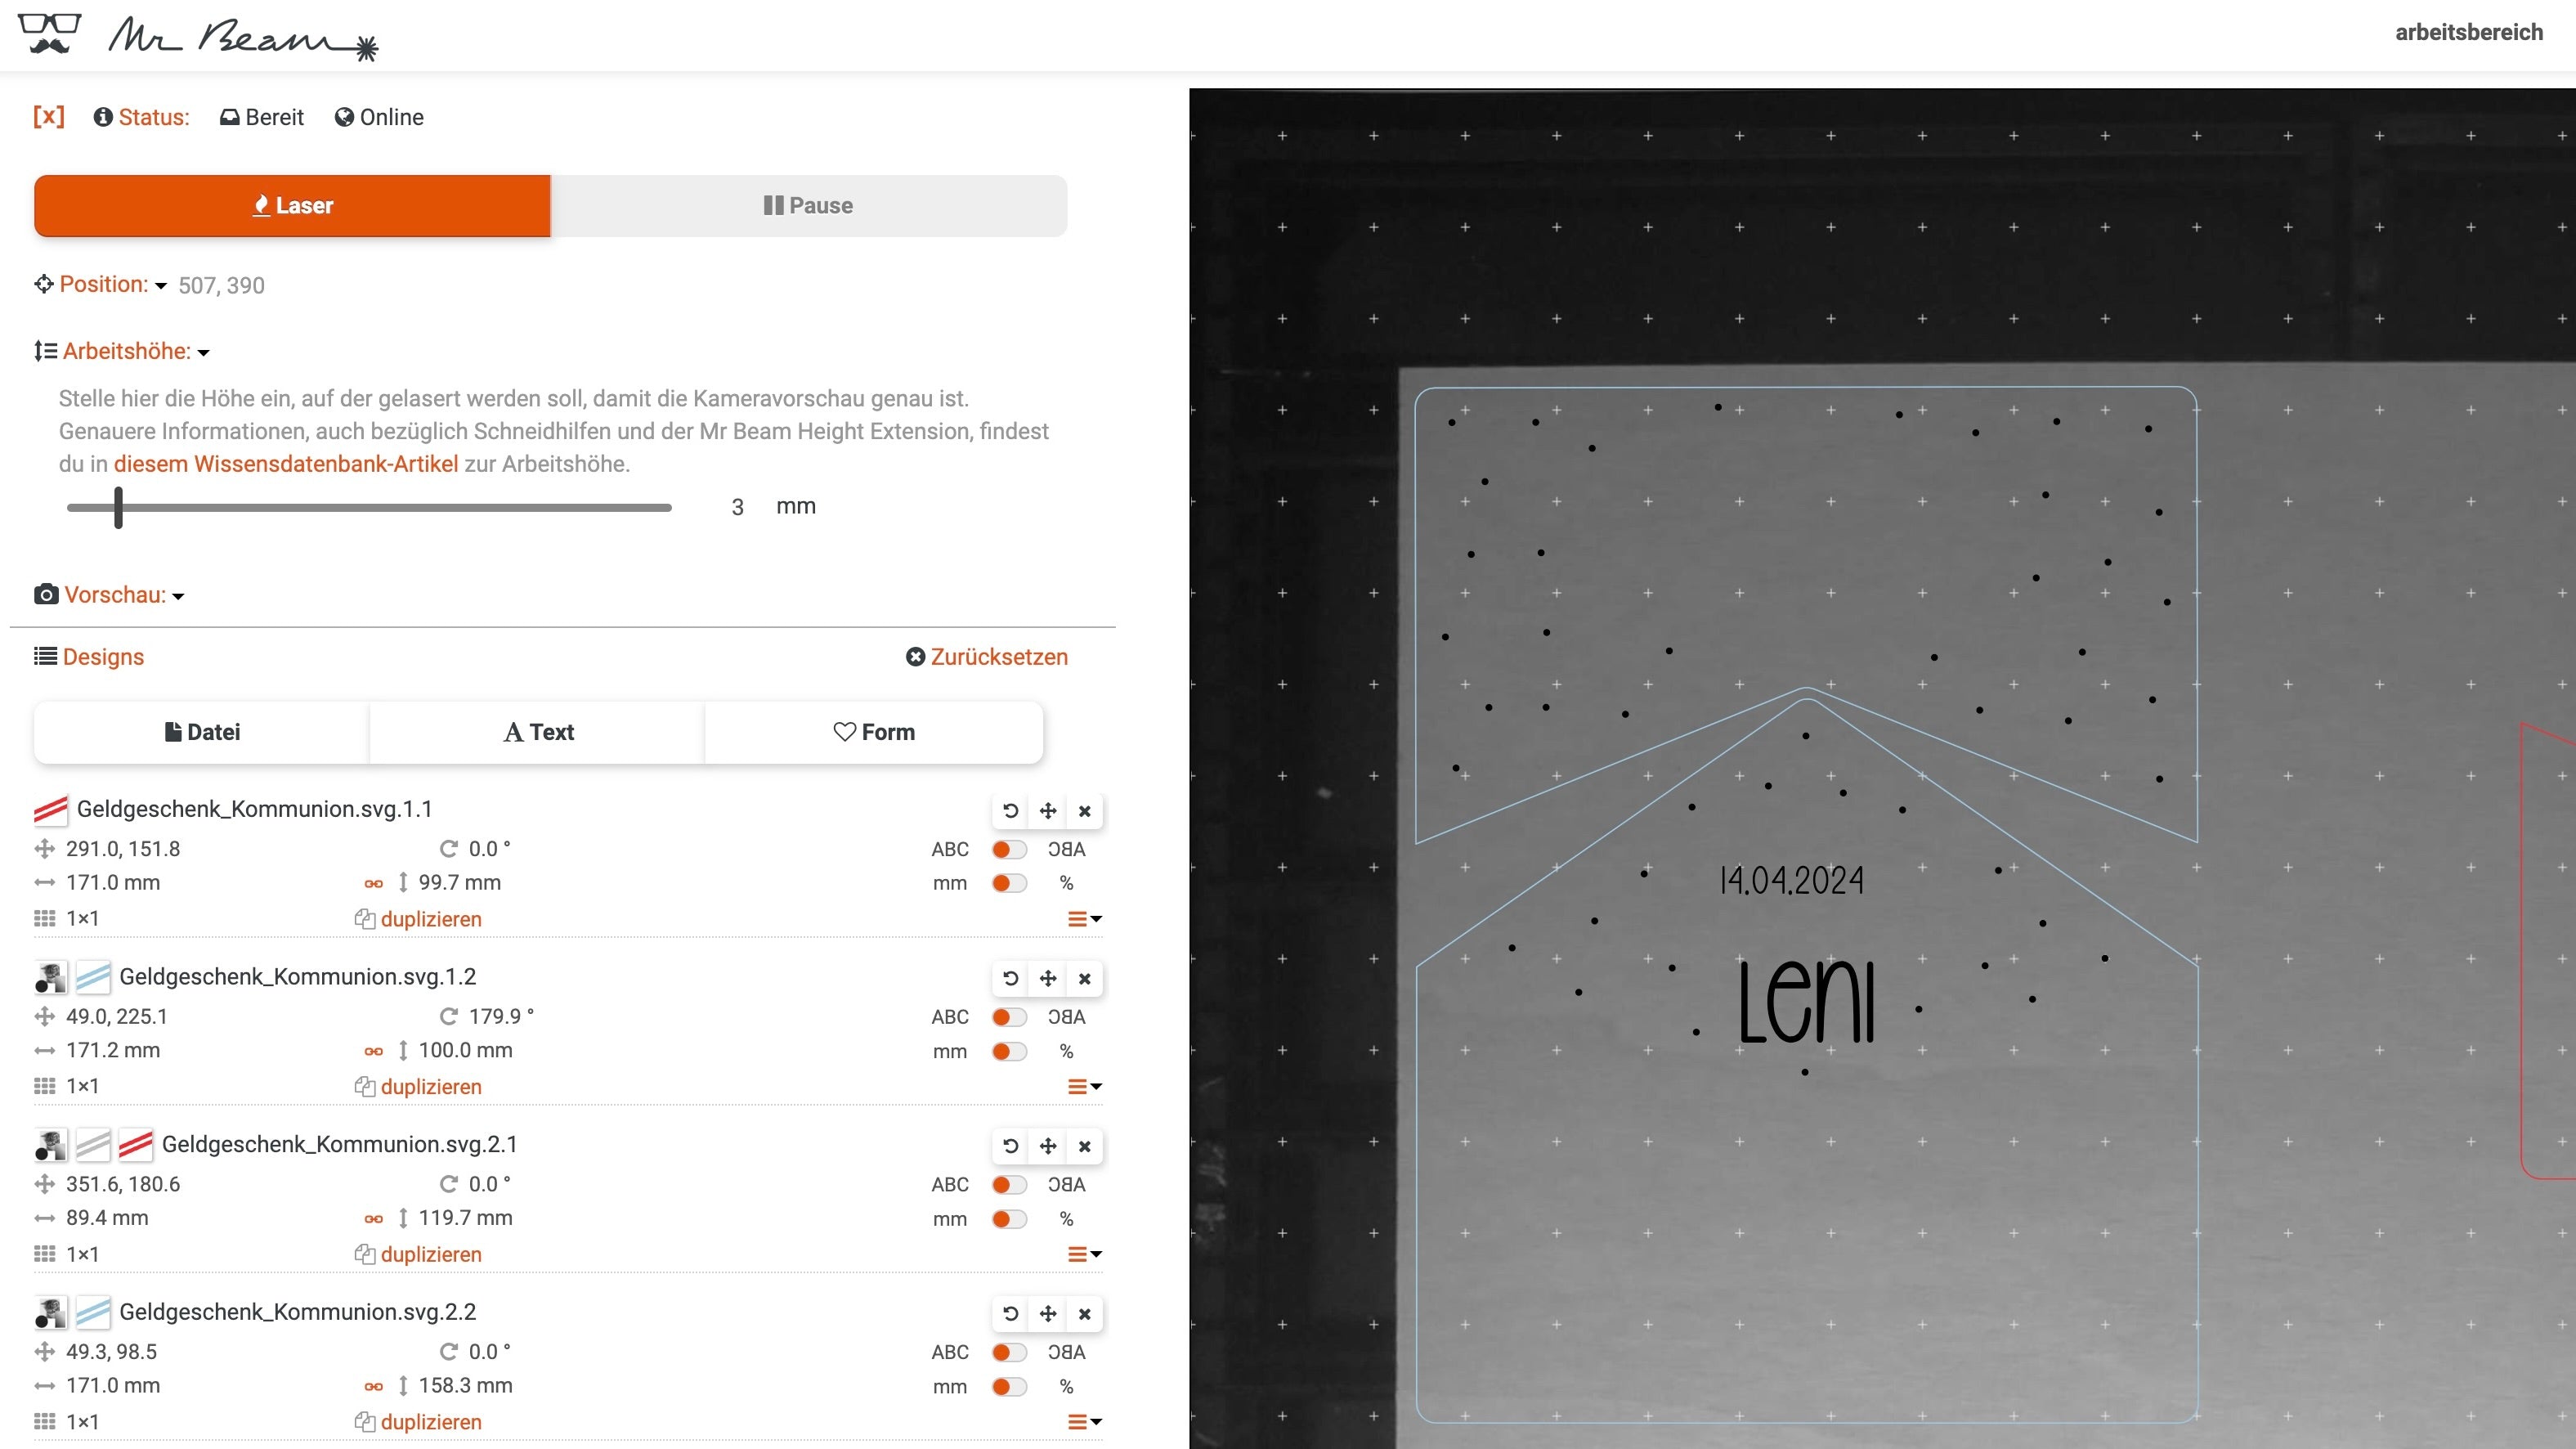The height and width of the screenshot is (1449, 2576).
Task: Expand the Vorschau dropdown
Action: [177, 594]
